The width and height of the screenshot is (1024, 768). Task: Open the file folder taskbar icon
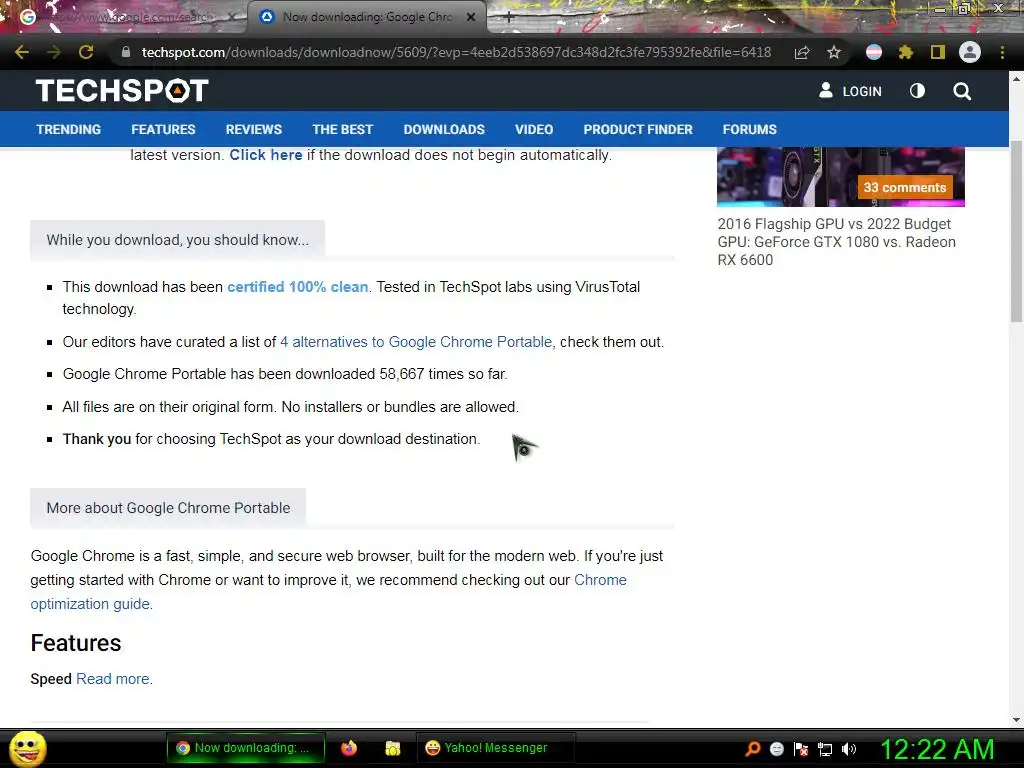click(392, 748)
